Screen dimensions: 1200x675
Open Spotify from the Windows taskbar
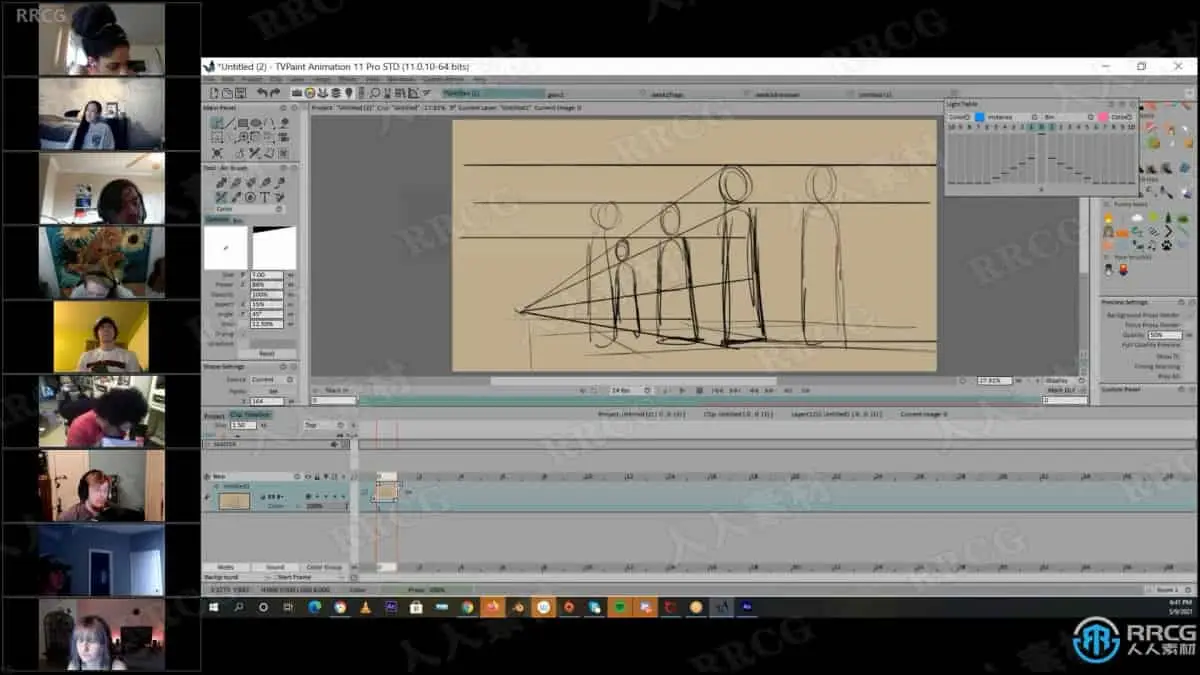622,606
